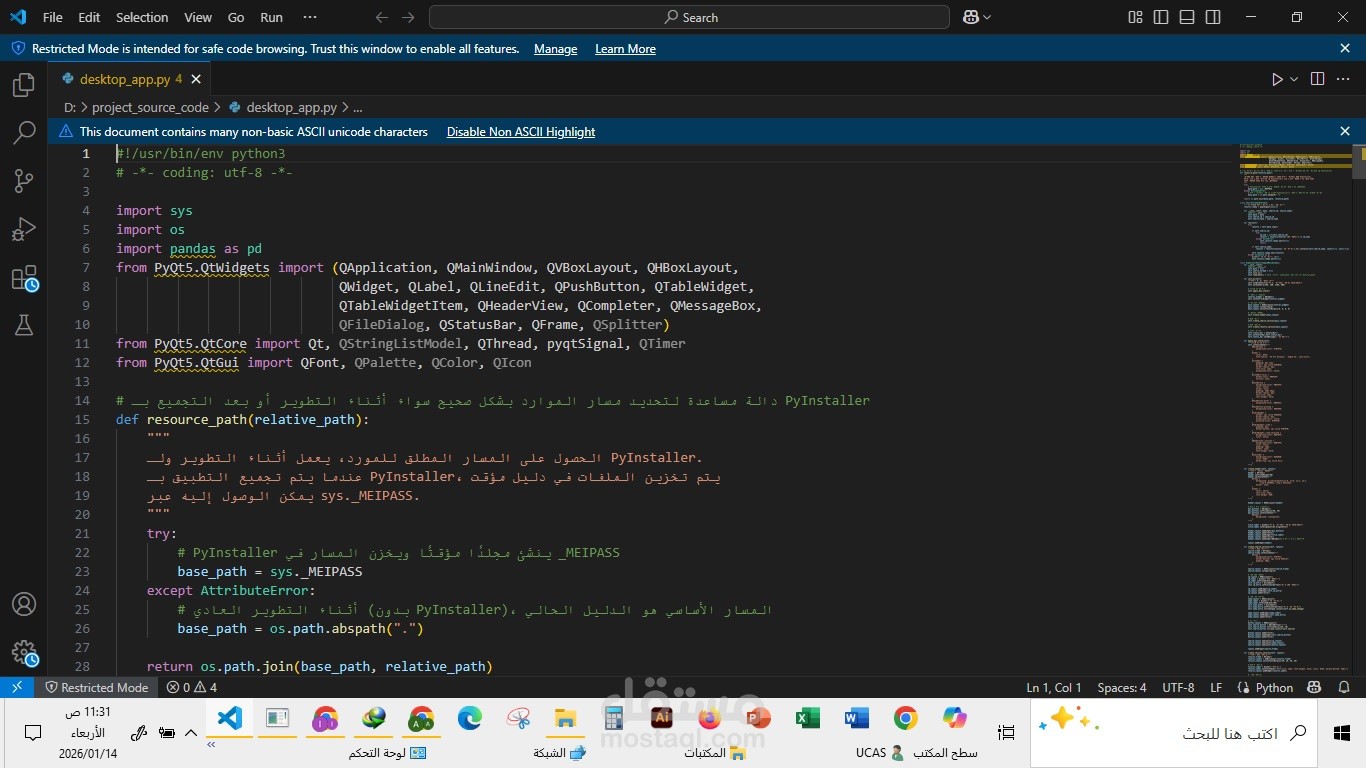Click the remote window indicator in status bar
1366x768 pixels.
point(17,687)
